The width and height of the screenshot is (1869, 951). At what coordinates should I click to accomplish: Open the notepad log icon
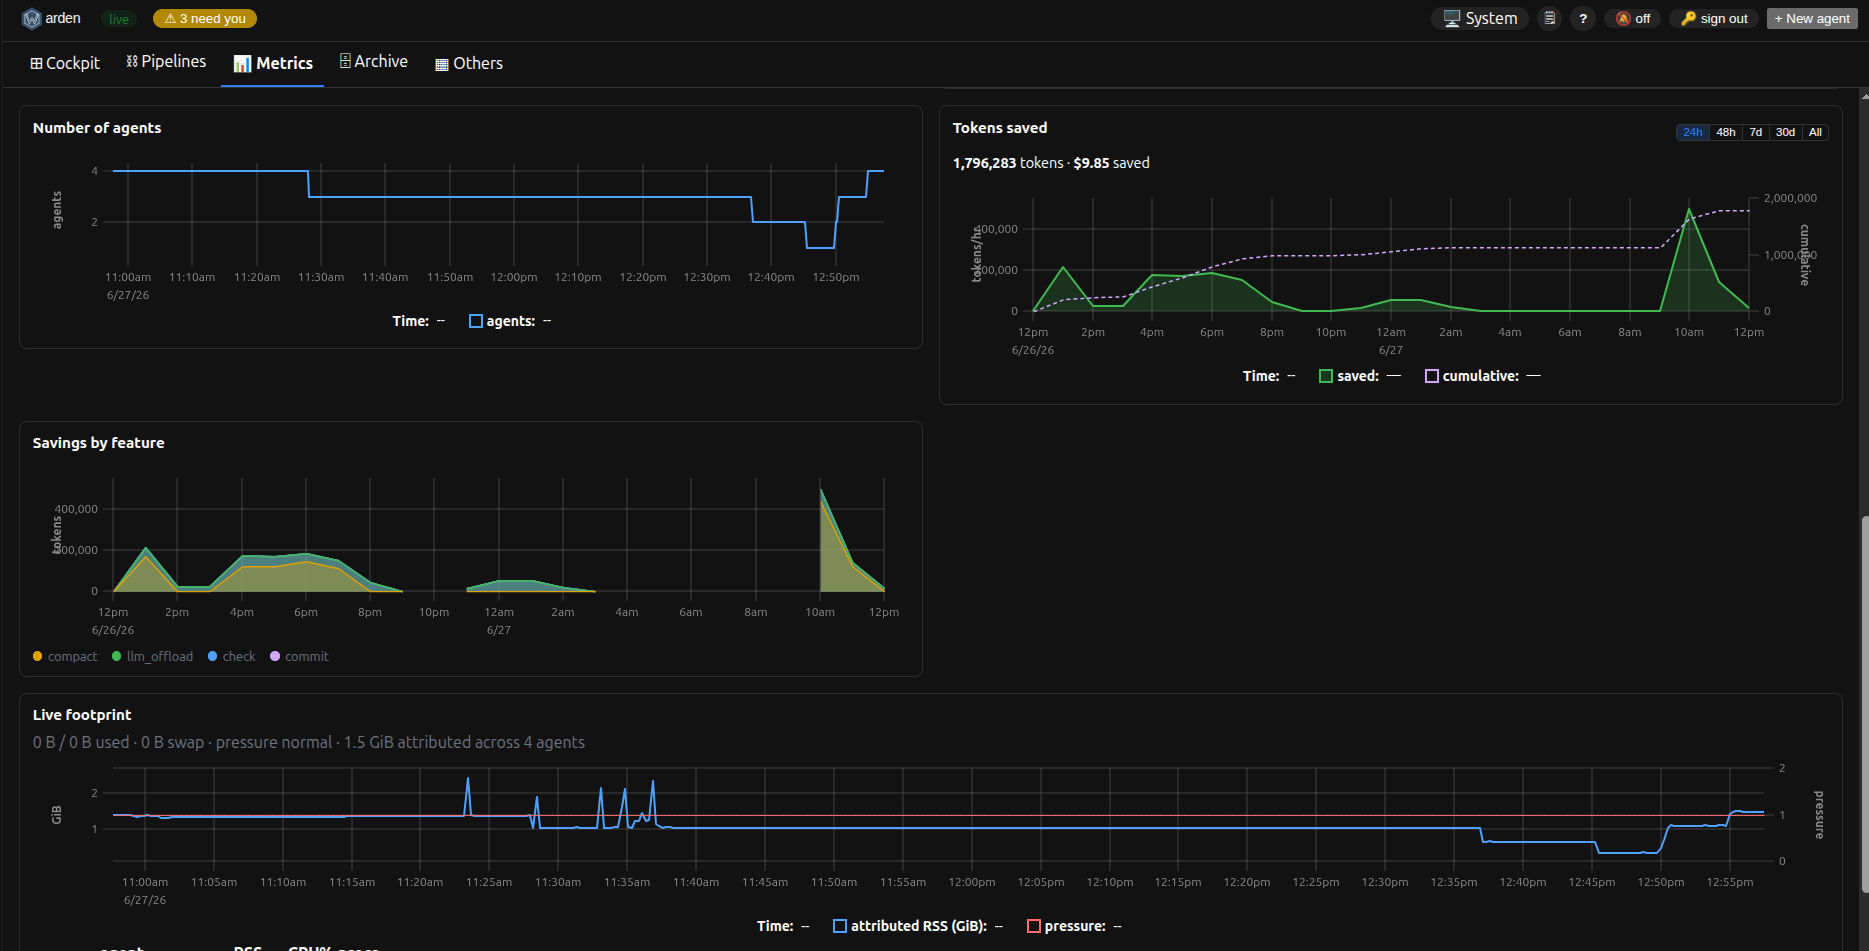[1549, 18]
